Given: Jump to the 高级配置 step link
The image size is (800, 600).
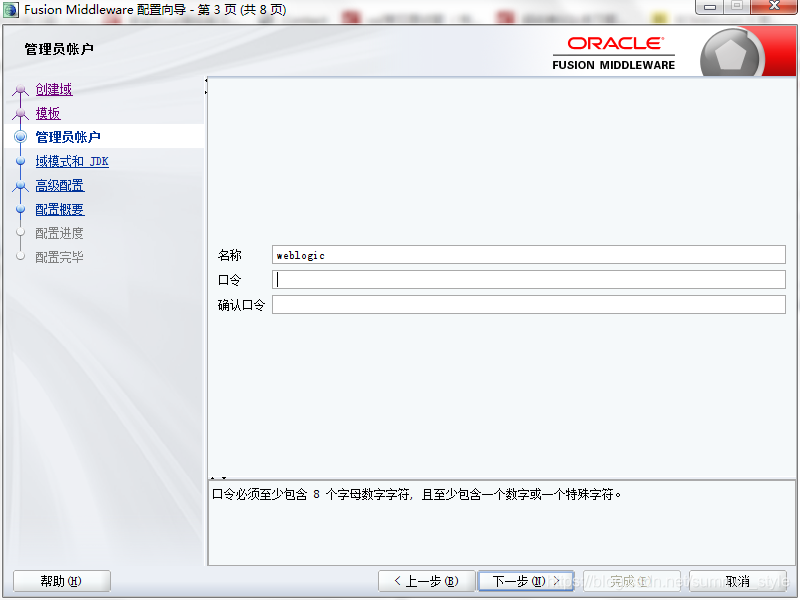Looking at the screenshot, I should point(60,185).
